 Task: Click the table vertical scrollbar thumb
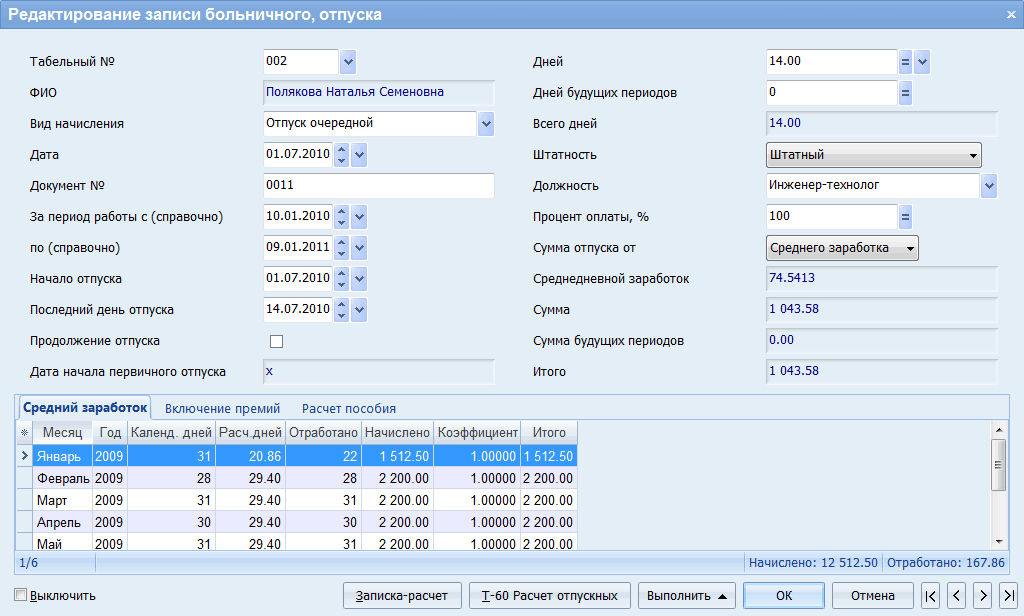coord(997,464)
